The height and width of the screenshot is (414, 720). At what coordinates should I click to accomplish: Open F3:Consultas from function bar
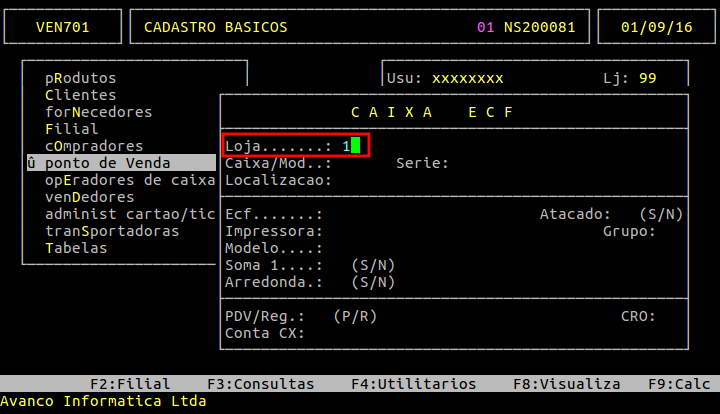coord(260,384)
